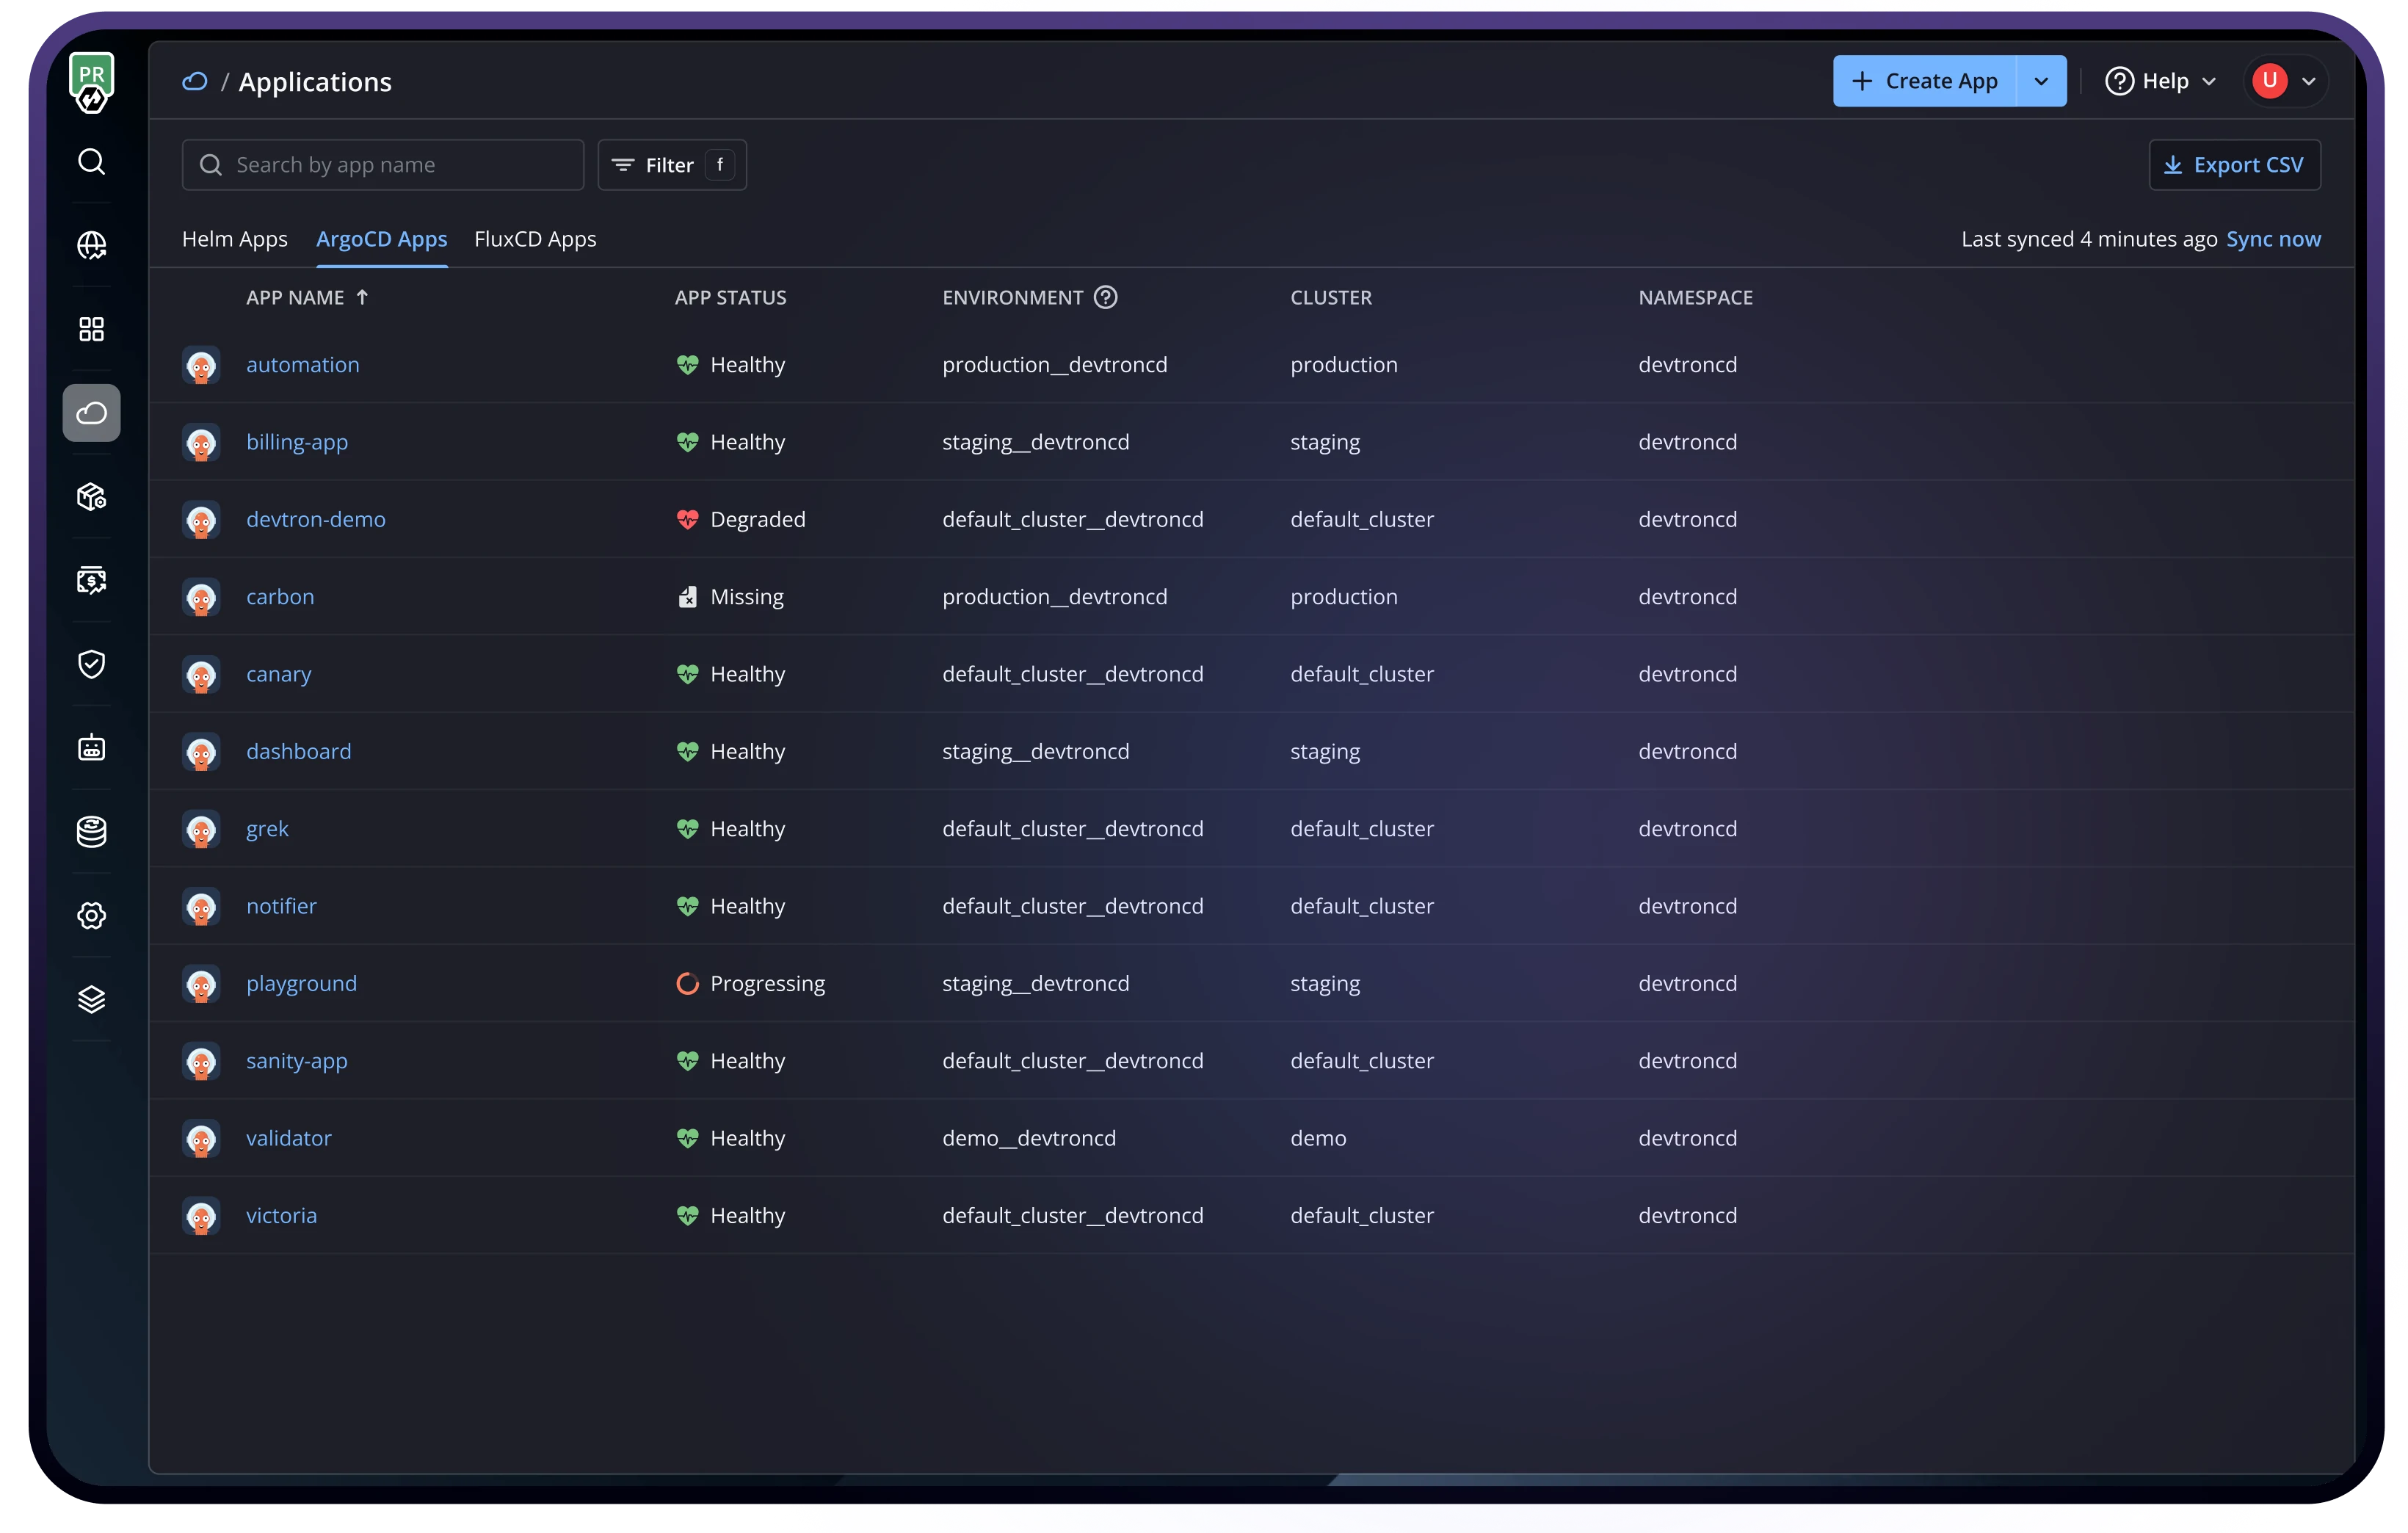Viewport: 2408px width, 1533px height.
Task: Open the database stack sidebar icon
Action: pyautogui.click(x=91, y=831)
